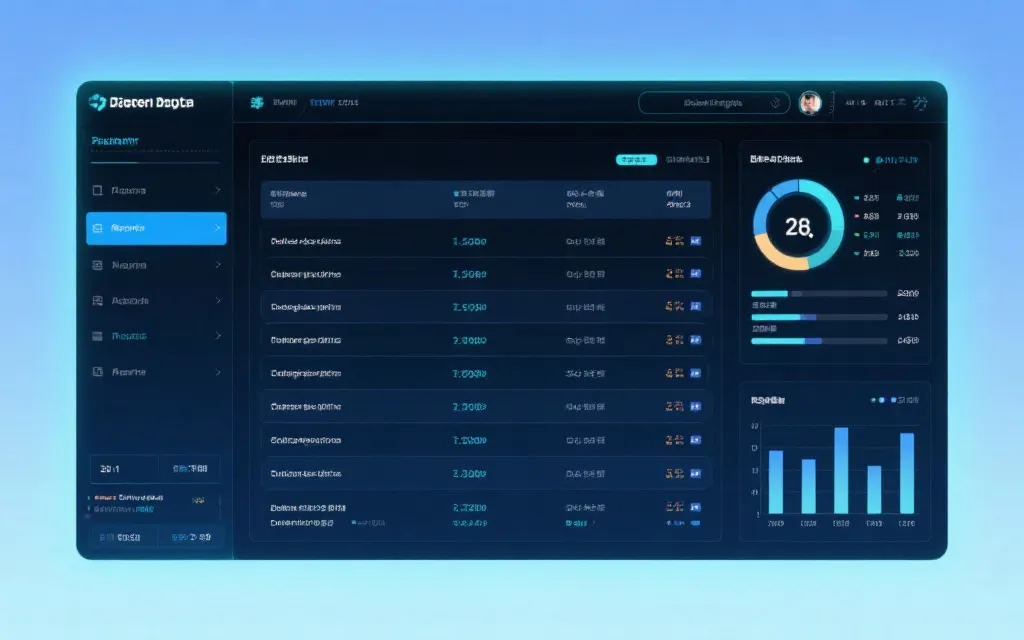Click the blue badge icon in the first table row
This screenshot has width=1024, height=640.
point(696,241)
